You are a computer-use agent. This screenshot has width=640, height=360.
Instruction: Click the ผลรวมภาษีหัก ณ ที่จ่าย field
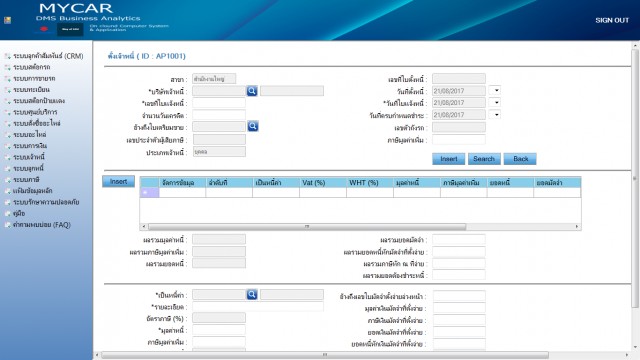pos(459,264)
